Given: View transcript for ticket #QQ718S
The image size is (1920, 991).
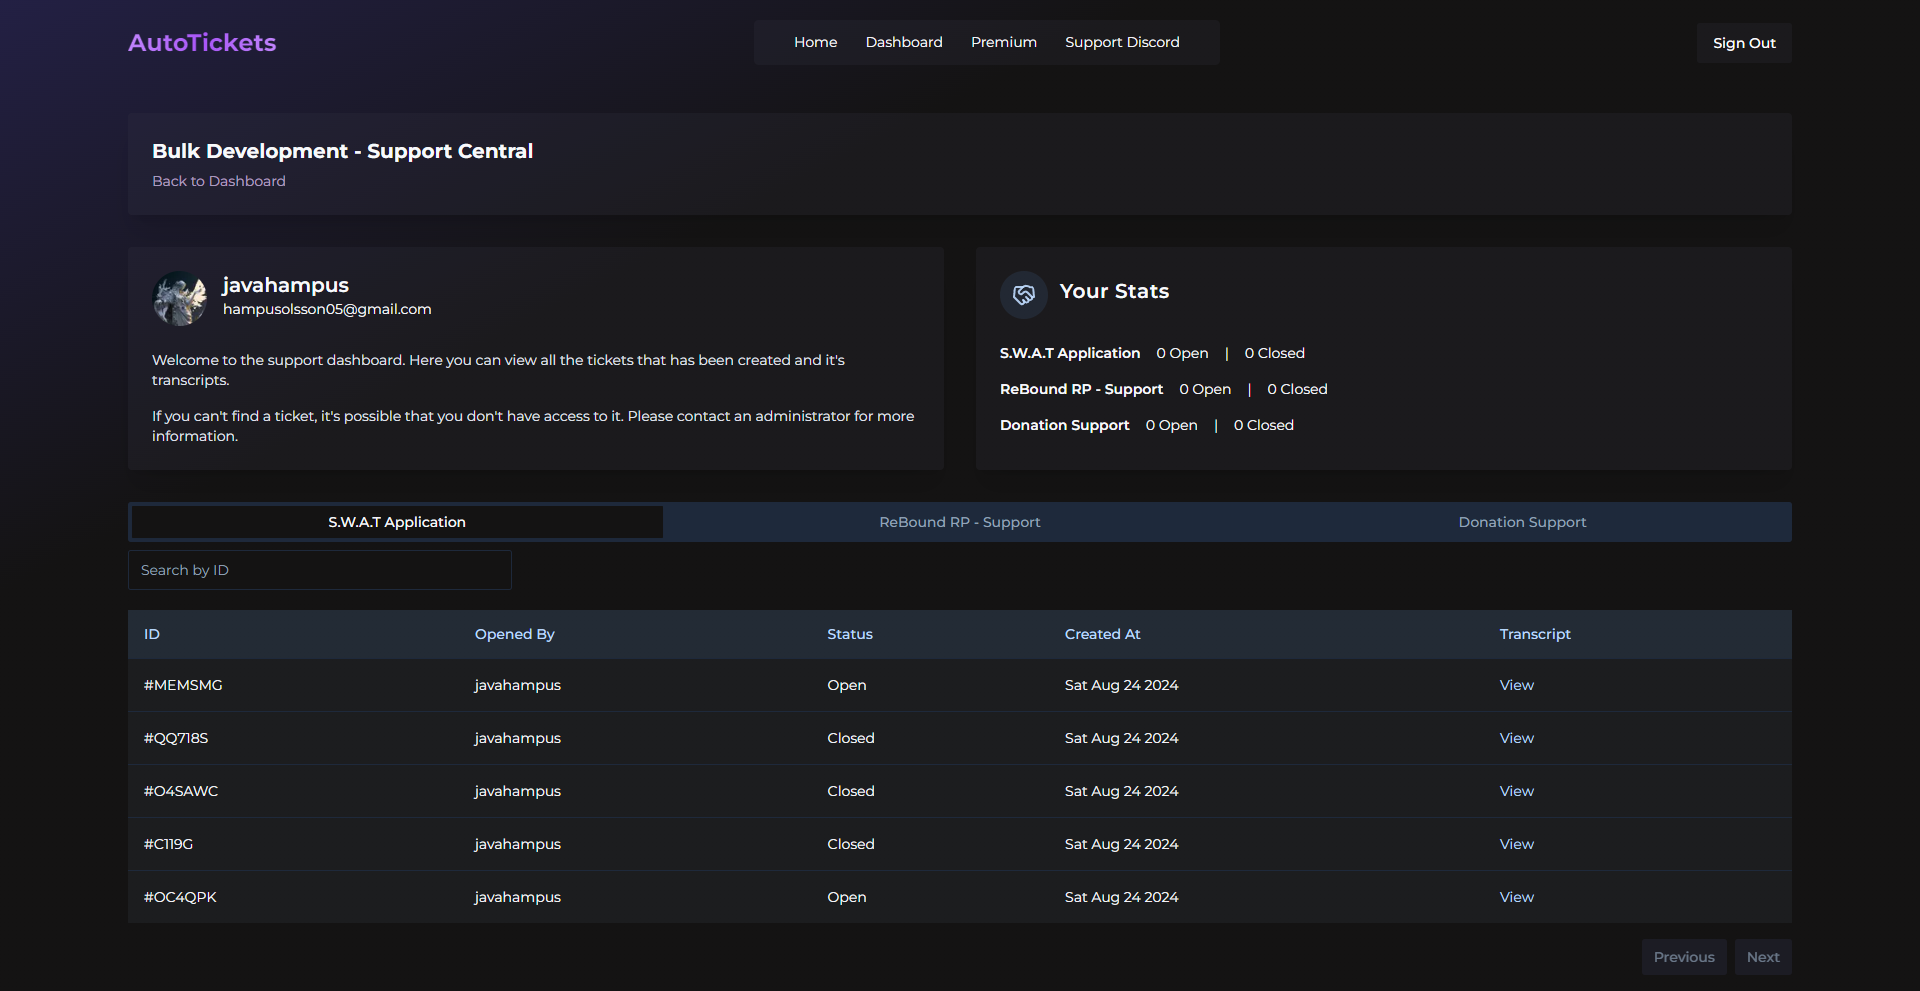Looking at the screenshot, I should click(1516, 738).
